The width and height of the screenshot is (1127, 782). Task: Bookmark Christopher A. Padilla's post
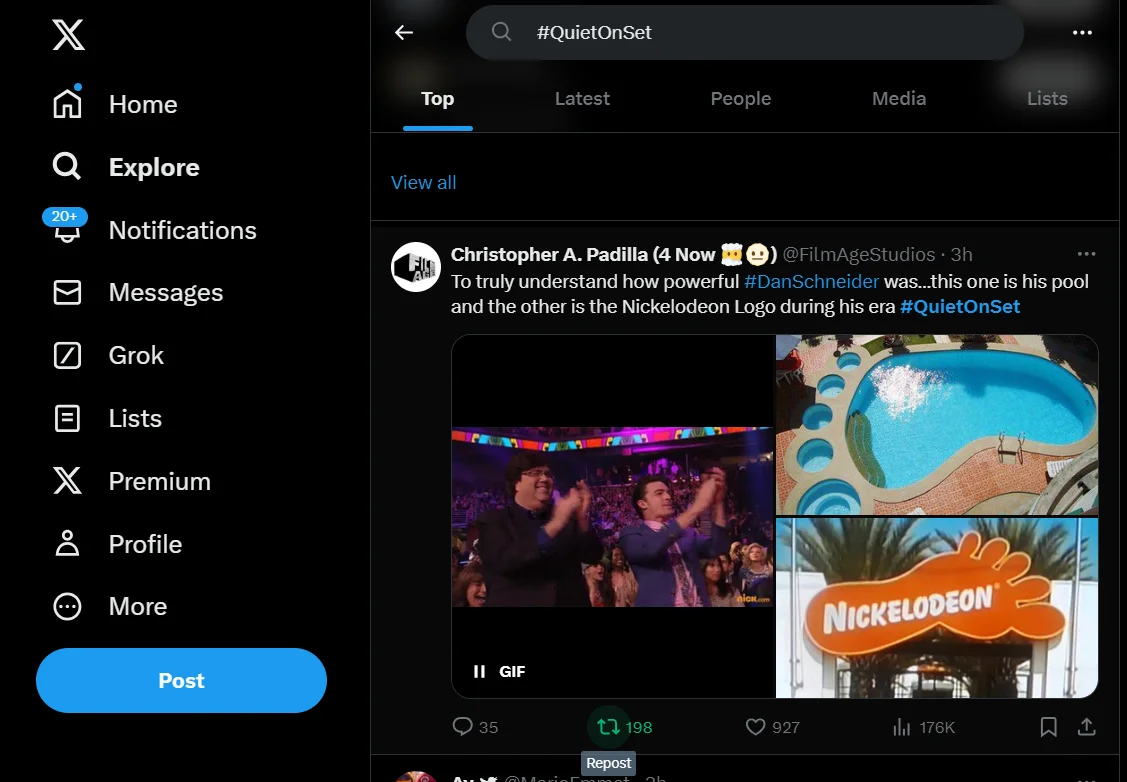click(x=1048, y=727)
